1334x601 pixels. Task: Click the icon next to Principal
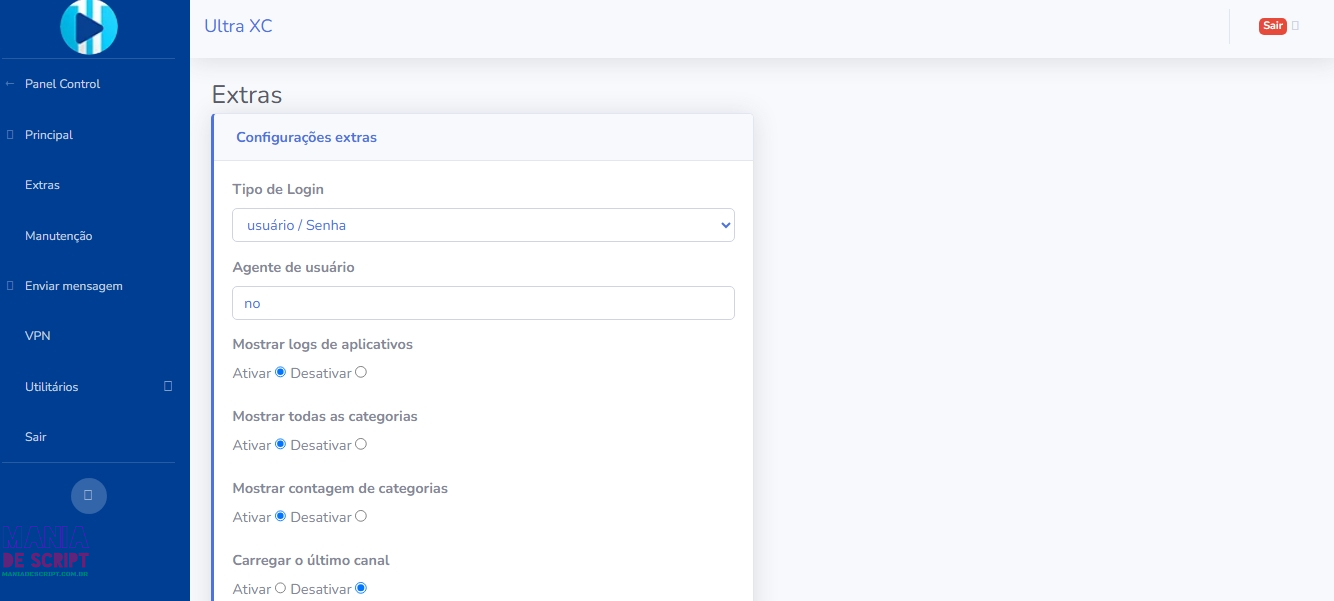pos(9,135)
